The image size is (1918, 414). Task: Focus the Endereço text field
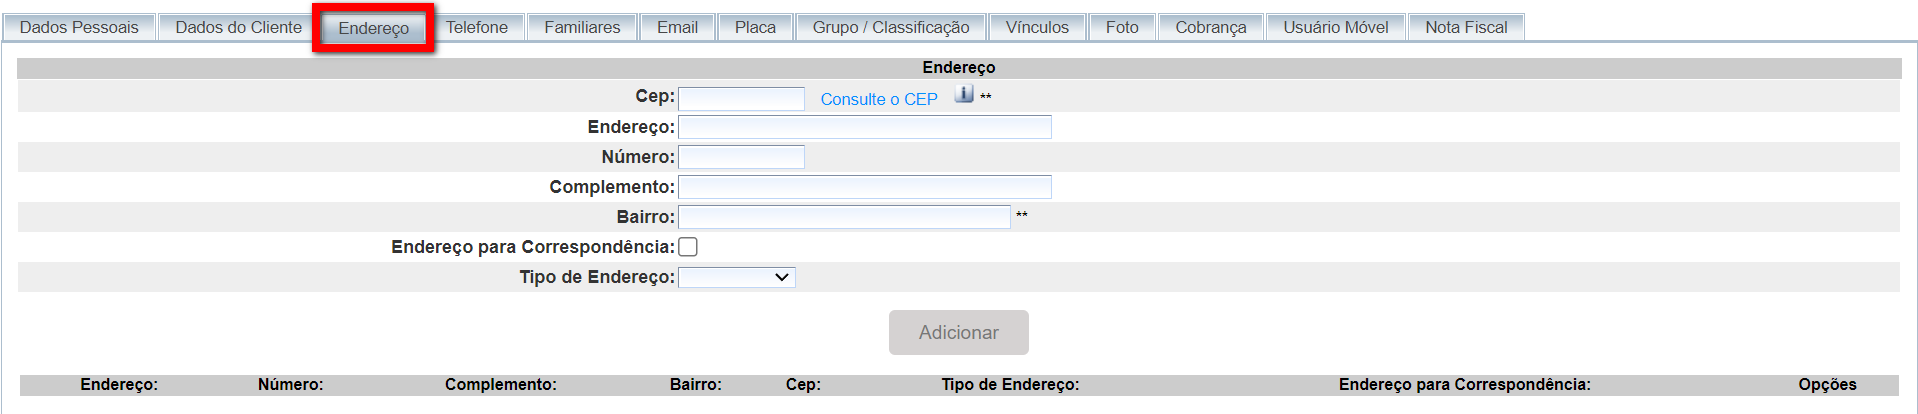865,127
